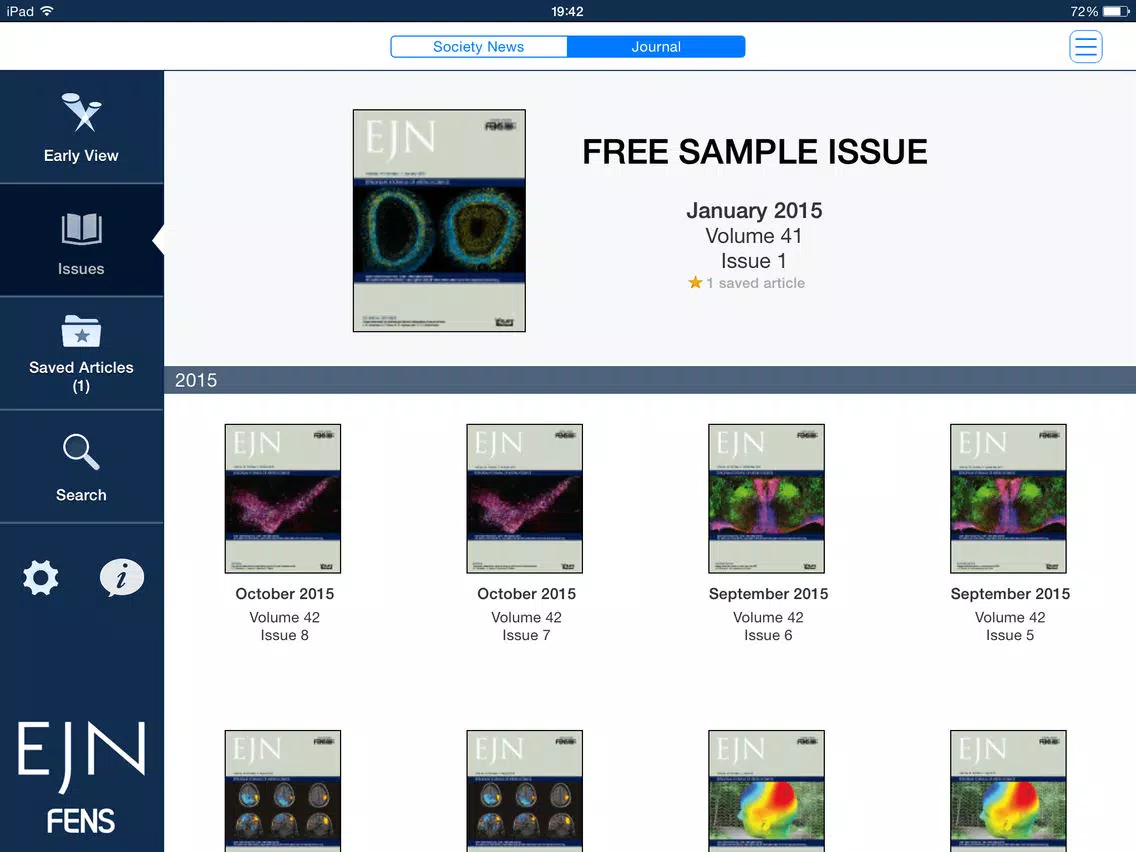Open fourth bottom-row cover with heatmap head
This screenshot has height=852, width=1136.
1008,790
